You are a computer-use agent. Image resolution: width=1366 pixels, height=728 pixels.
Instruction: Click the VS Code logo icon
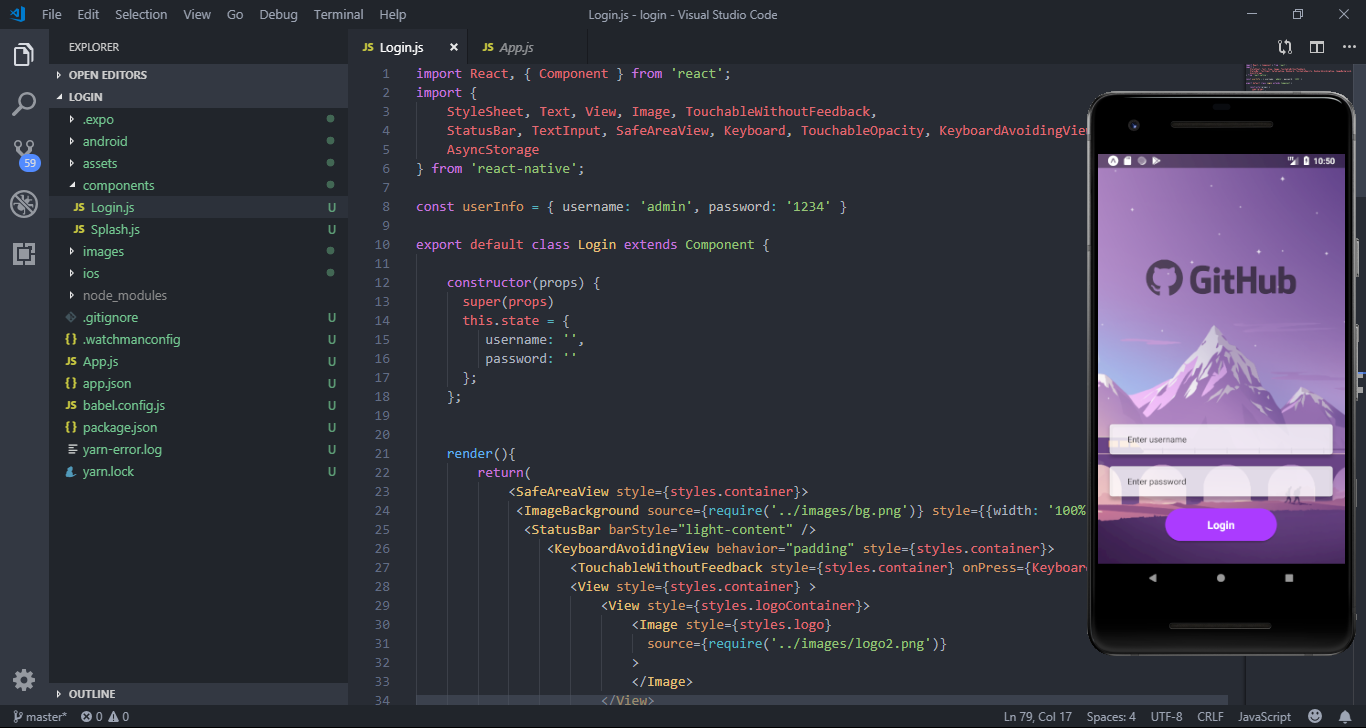coord(17,14)
